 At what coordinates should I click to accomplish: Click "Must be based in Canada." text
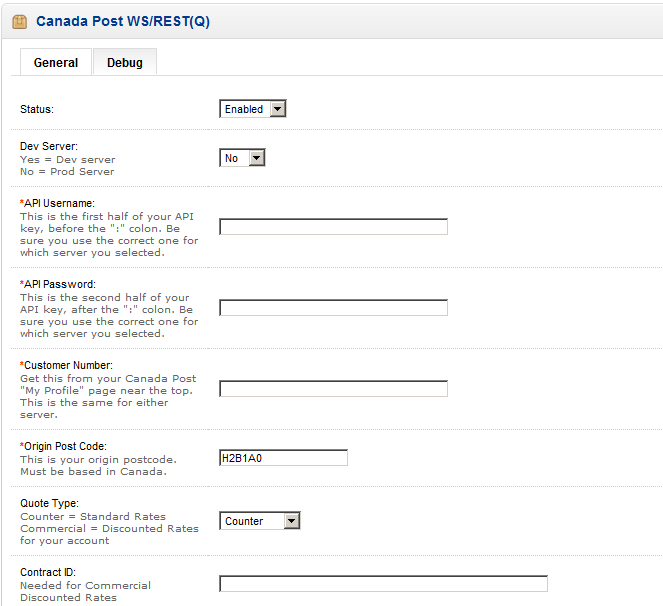click(x=93, y=472)
